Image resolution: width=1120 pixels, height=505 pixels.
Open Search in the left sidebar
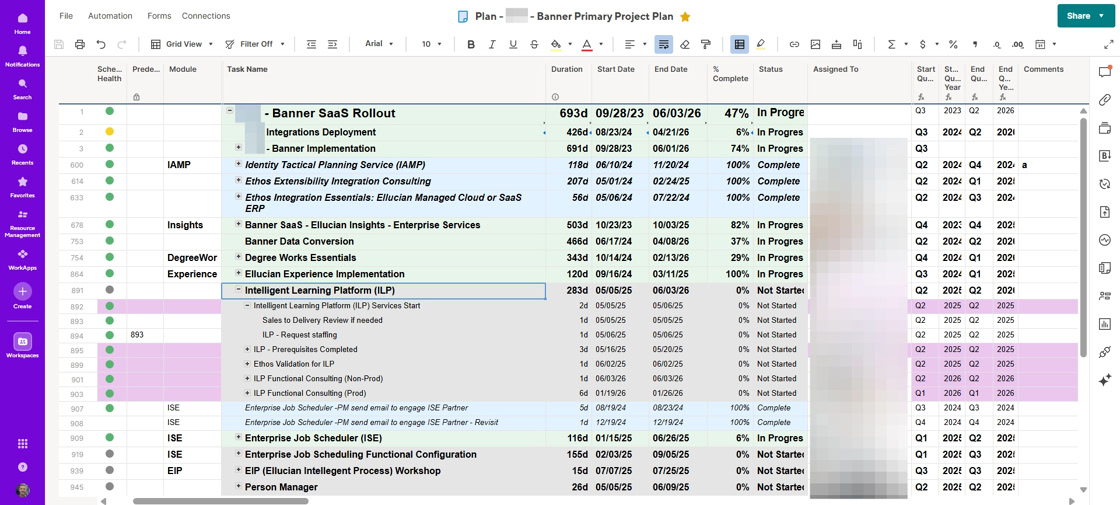click(x=22, y=88)
